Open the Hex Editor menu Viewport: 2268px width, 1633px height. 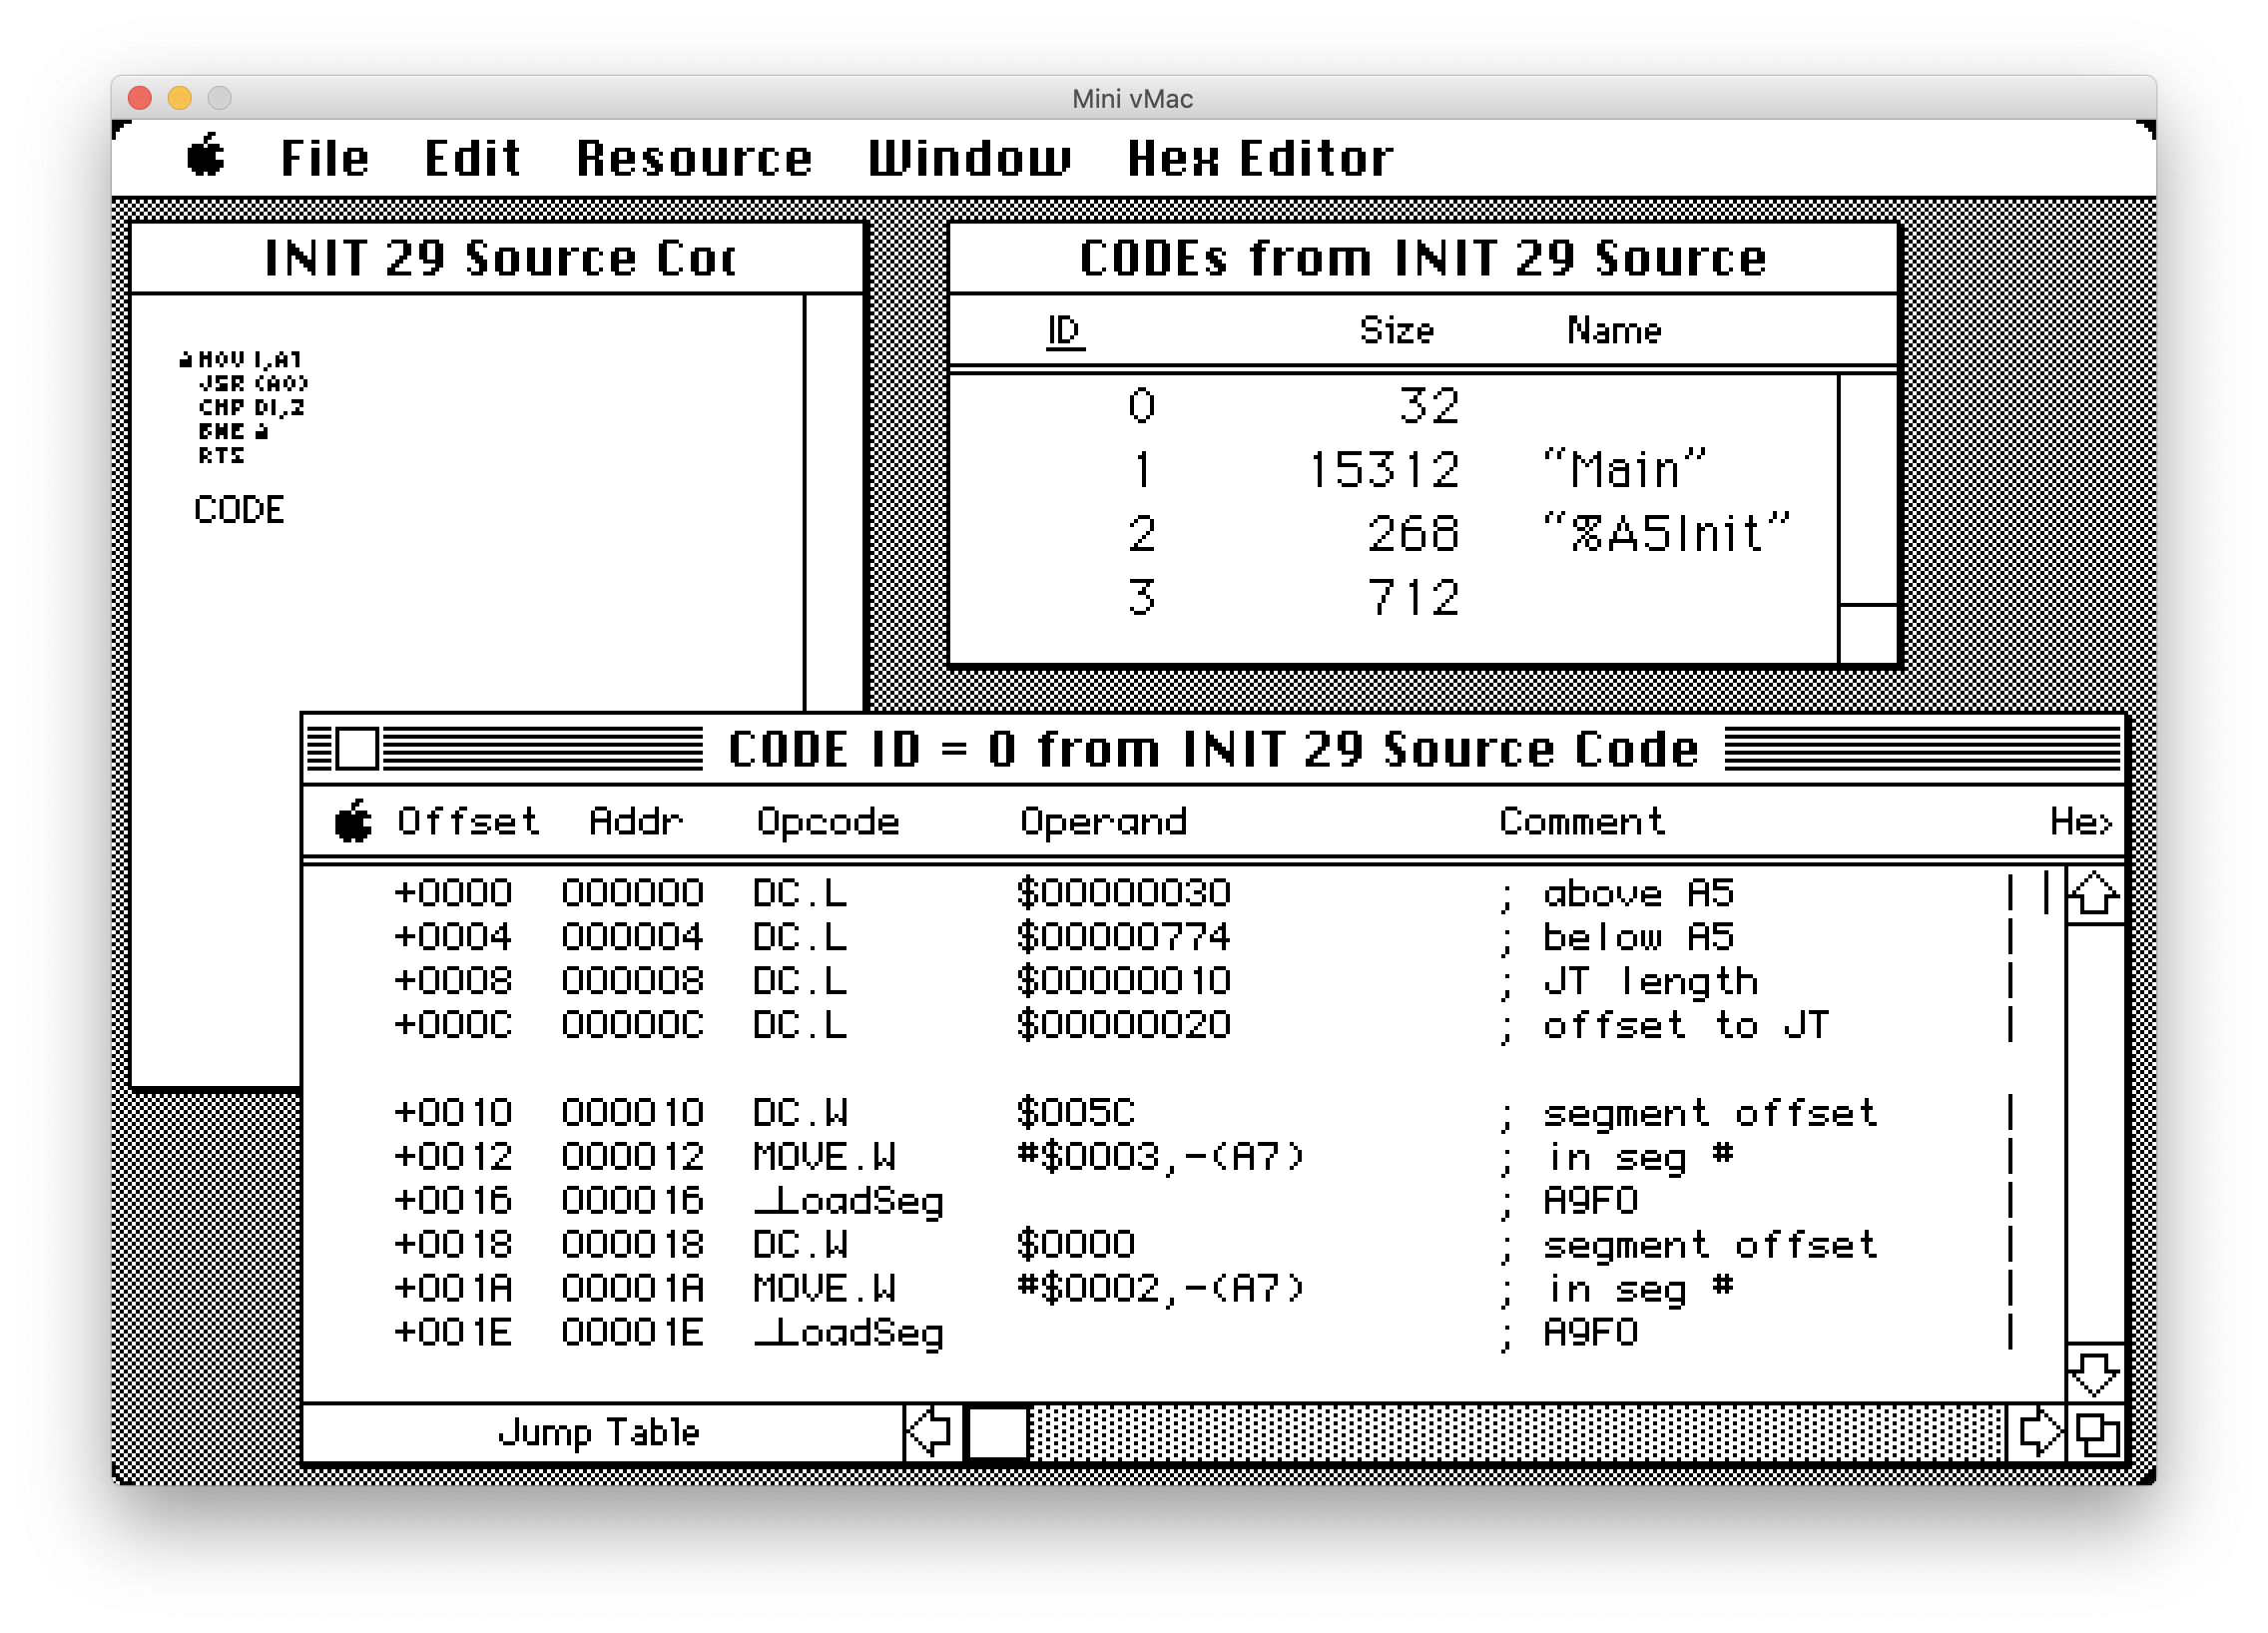(1260, 158)
